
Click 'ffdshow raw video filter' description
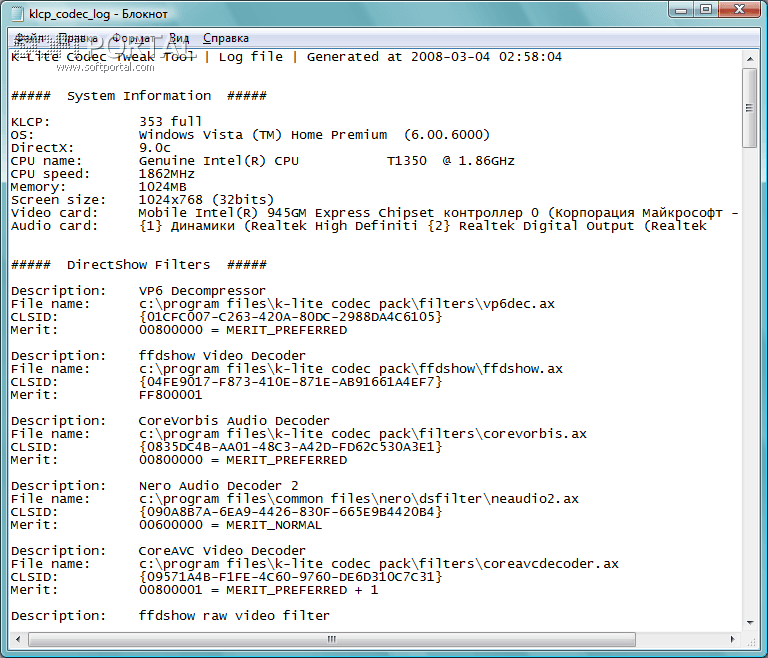pyautogui.click(x=234, y=616)
